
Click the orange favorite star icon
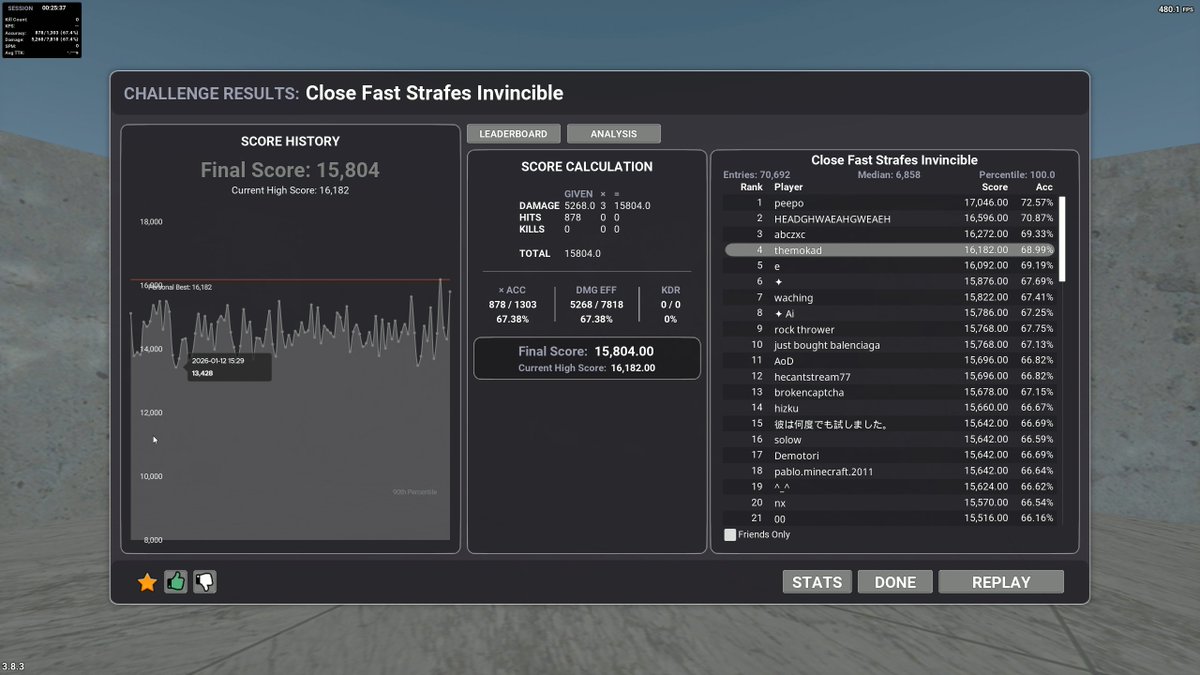pos(147,582)
